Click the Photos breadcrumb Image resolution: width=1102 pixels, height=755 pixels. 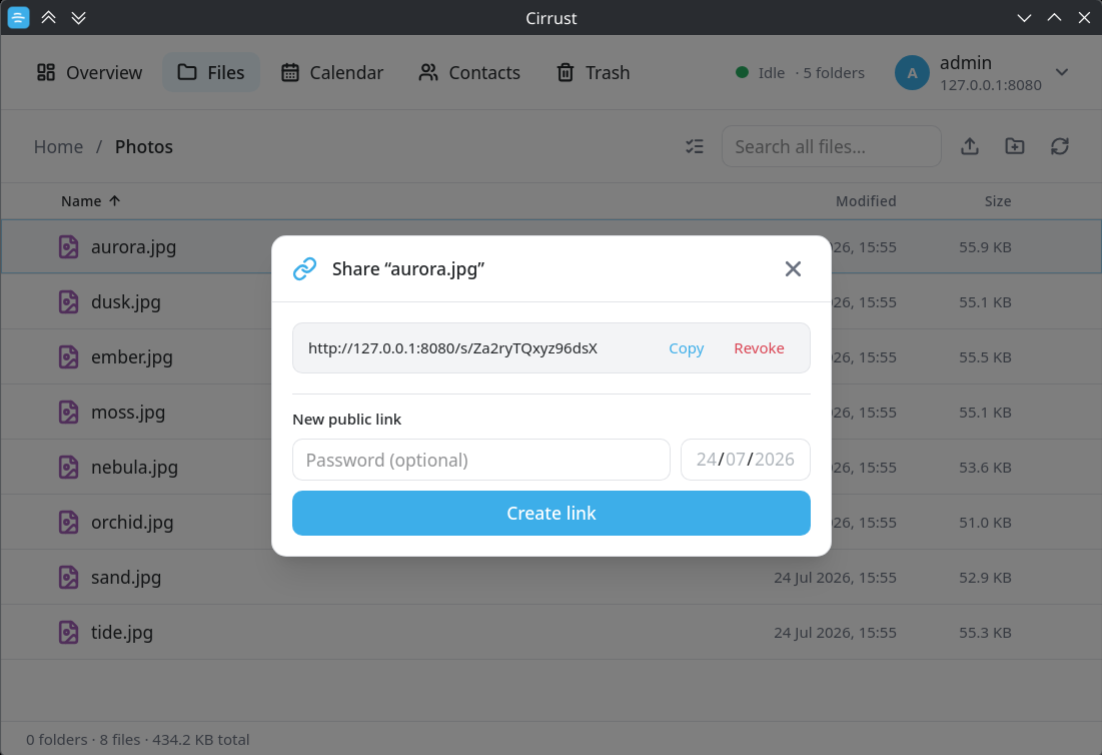(143, 146)
